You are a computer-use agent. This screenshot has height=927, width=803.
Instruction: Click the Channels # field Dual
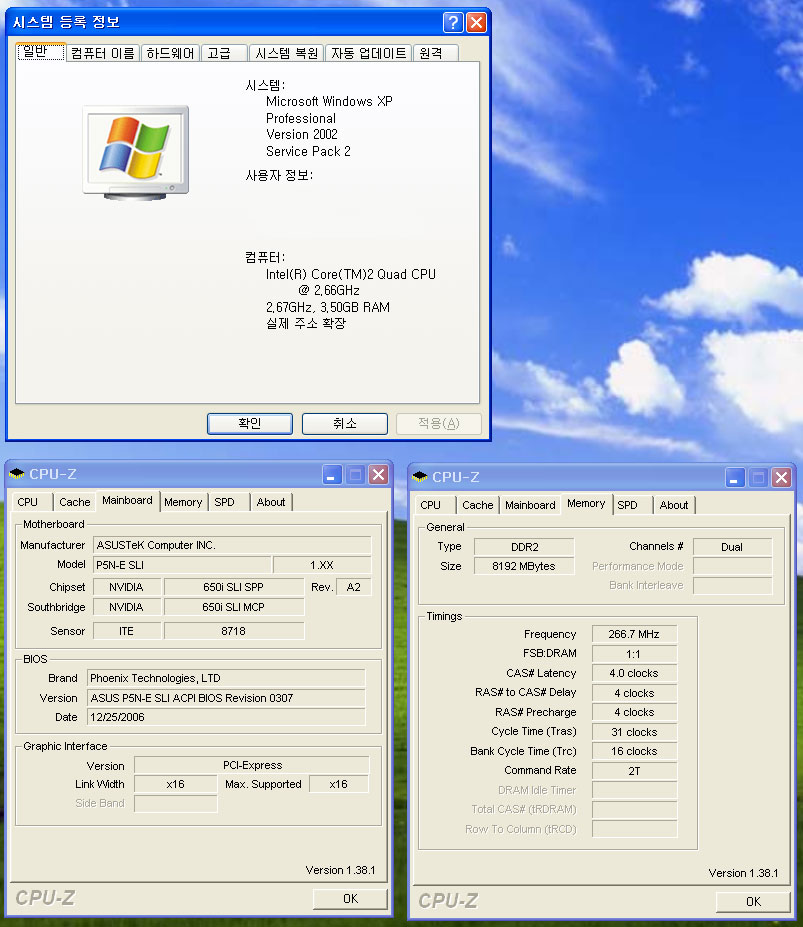[x=732, y=547]
